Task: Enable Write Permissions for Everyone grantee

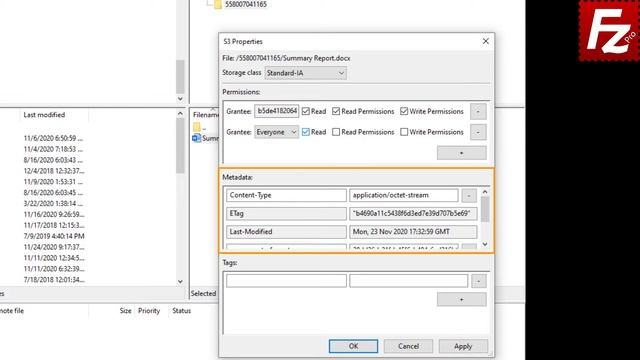Action: [404, 132]
